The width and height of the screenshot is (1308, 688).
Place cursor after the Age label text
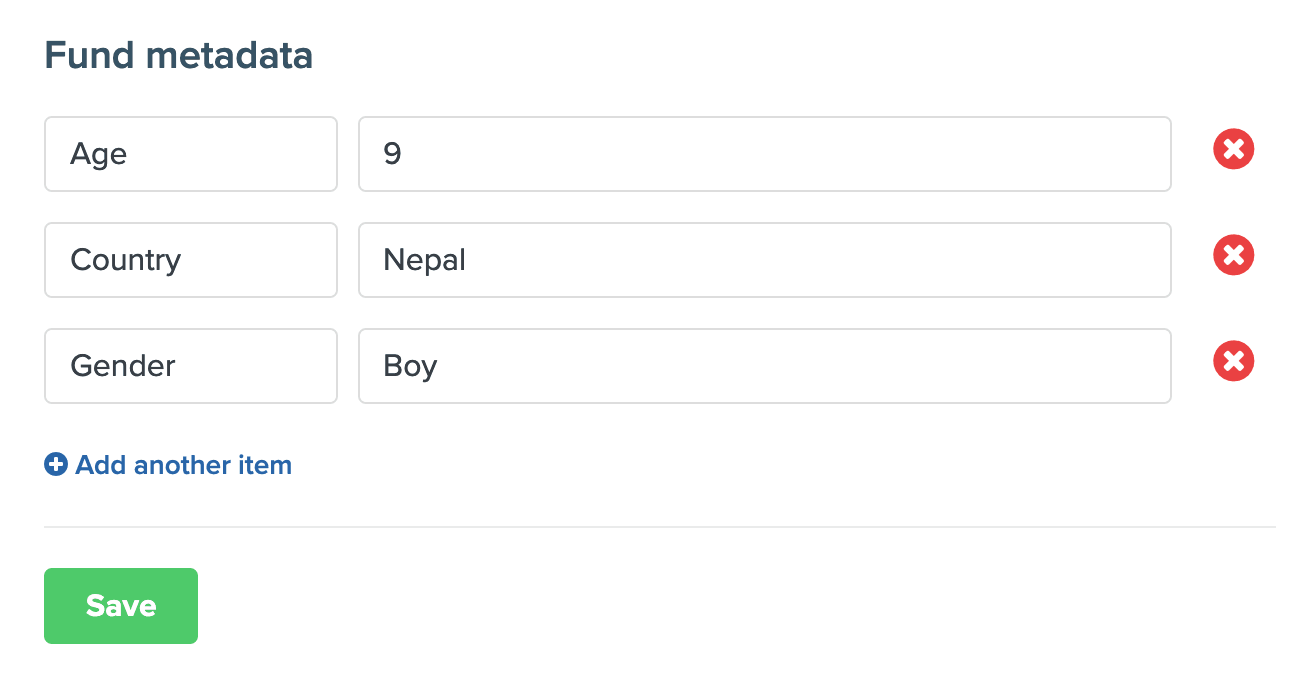[128, 154]
